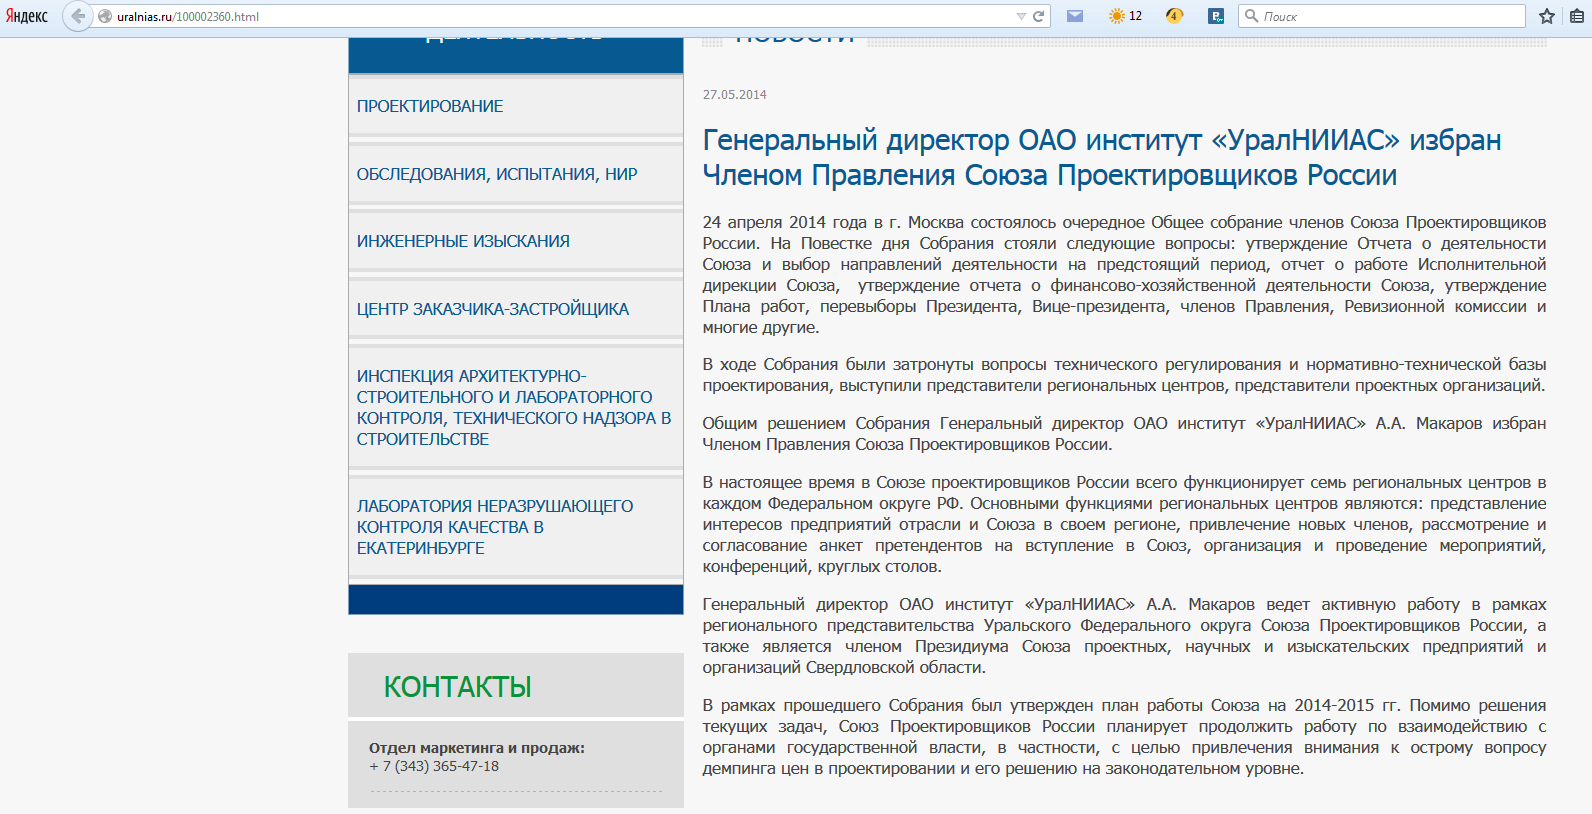This screenshot has width=1592, height=814.
Task: Open the ПРОЕКТИРОВАНИЕ menu item
Action: click(430, 106)
